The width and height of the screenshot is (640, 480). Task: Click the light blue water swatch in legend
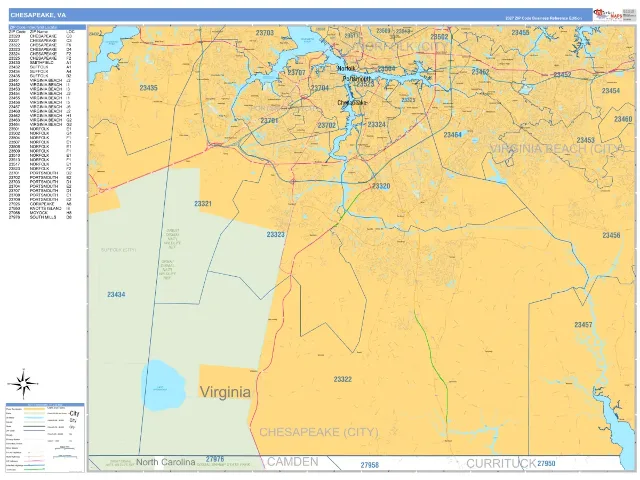(34, 418)
